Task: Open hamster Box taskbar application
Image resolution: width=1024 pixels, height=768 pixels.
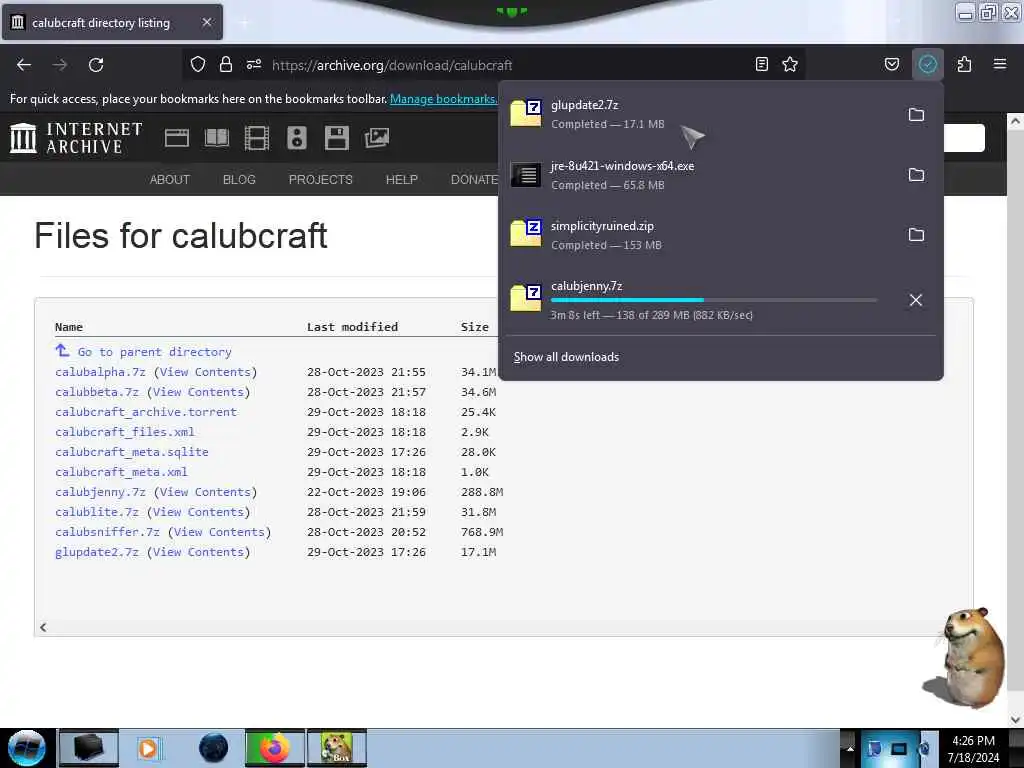Action: pyautogui.click(x=337, y=748)
